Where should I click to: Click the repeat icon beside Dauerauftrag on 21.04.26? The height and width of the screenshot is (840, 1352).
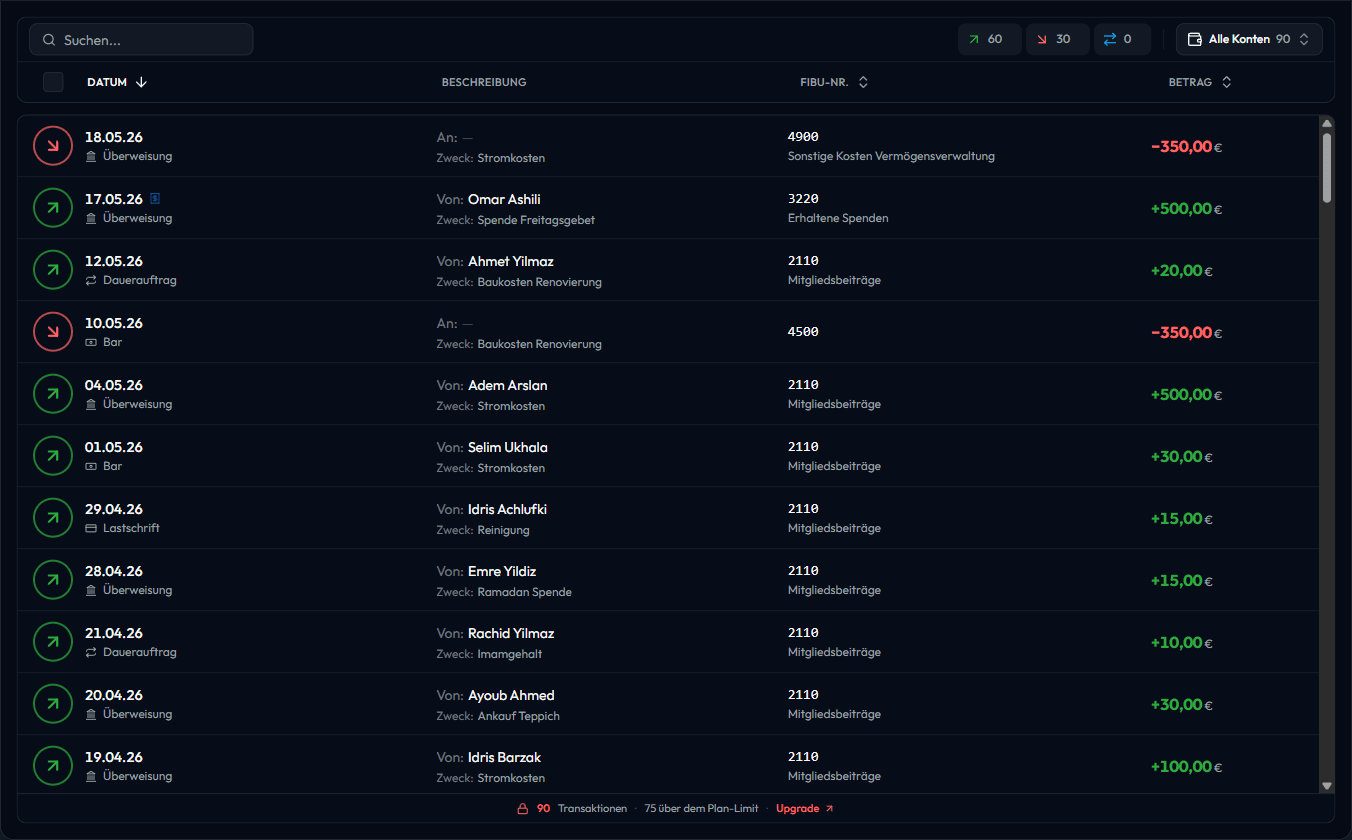coord(91,653)
